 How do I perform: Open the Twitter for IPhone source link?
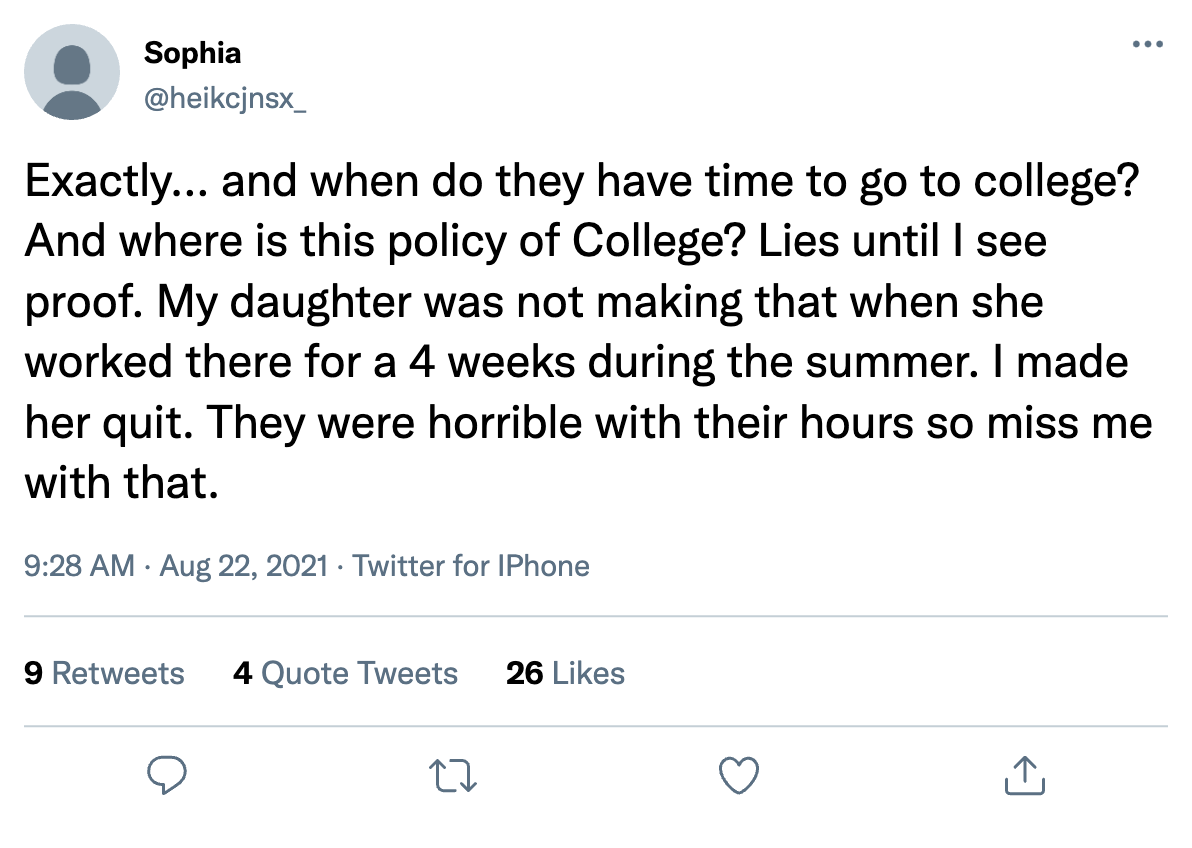tap(471, 566)
